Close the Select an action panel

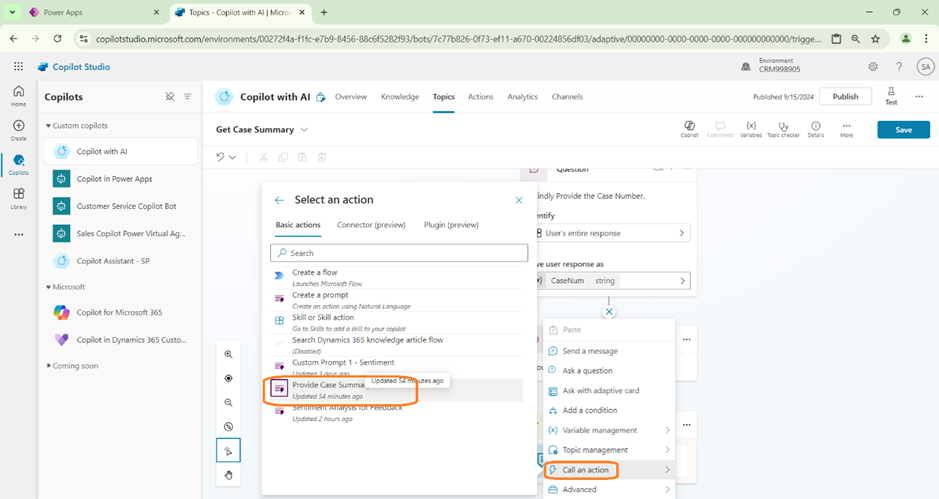(519, 200)
